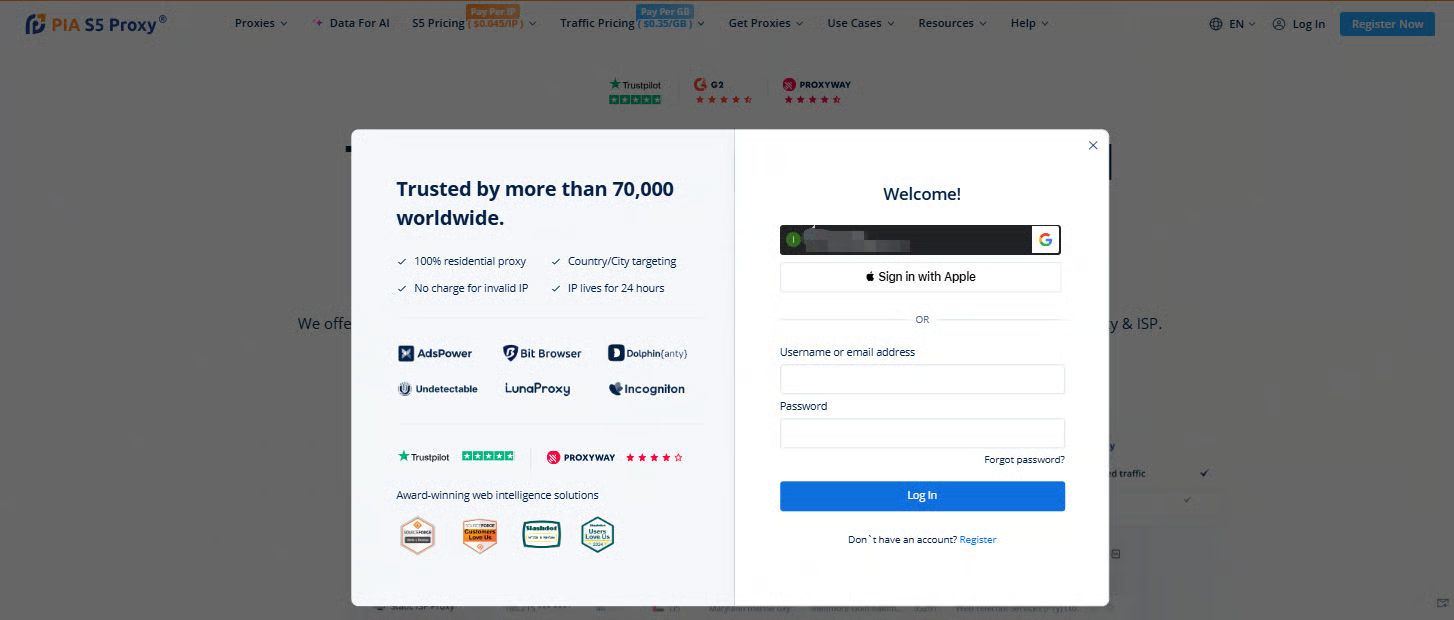Image resolution: width=1454 pixels, height=620 pixels.
Task: Open the Data For AI menu item
Action: point(352,23)
